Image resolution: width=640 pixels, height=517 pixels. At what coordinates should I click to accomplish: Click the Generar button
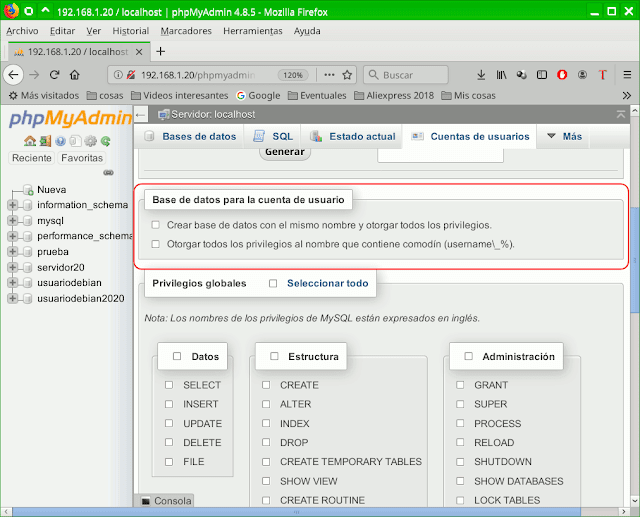point(285,153)
